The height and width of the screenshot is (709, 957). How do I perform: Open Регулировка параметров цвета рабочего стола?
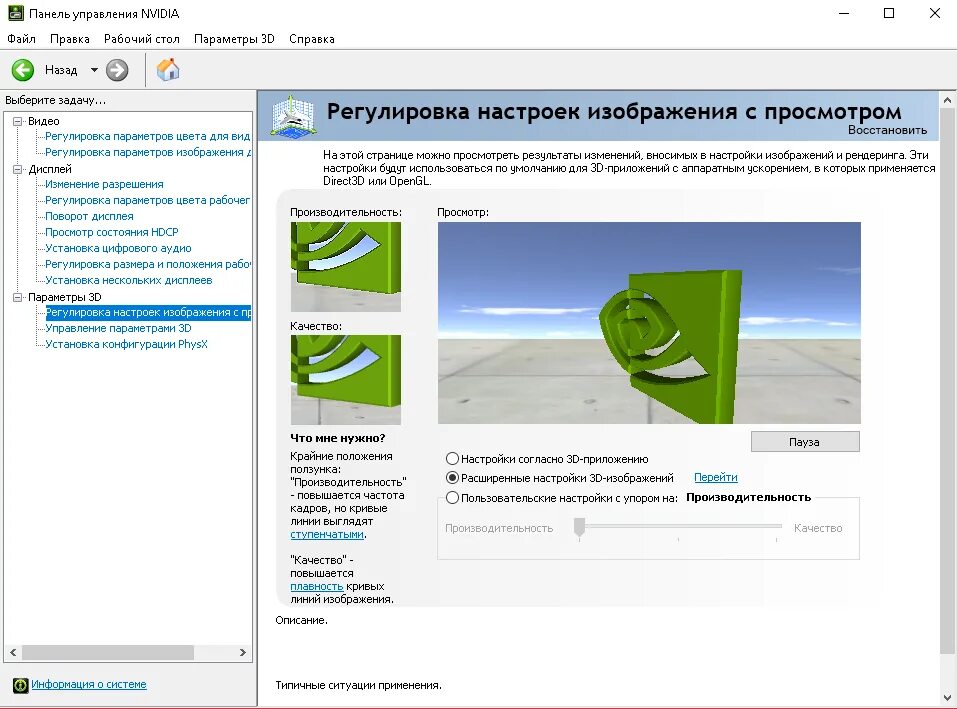(x=148, y=200)
